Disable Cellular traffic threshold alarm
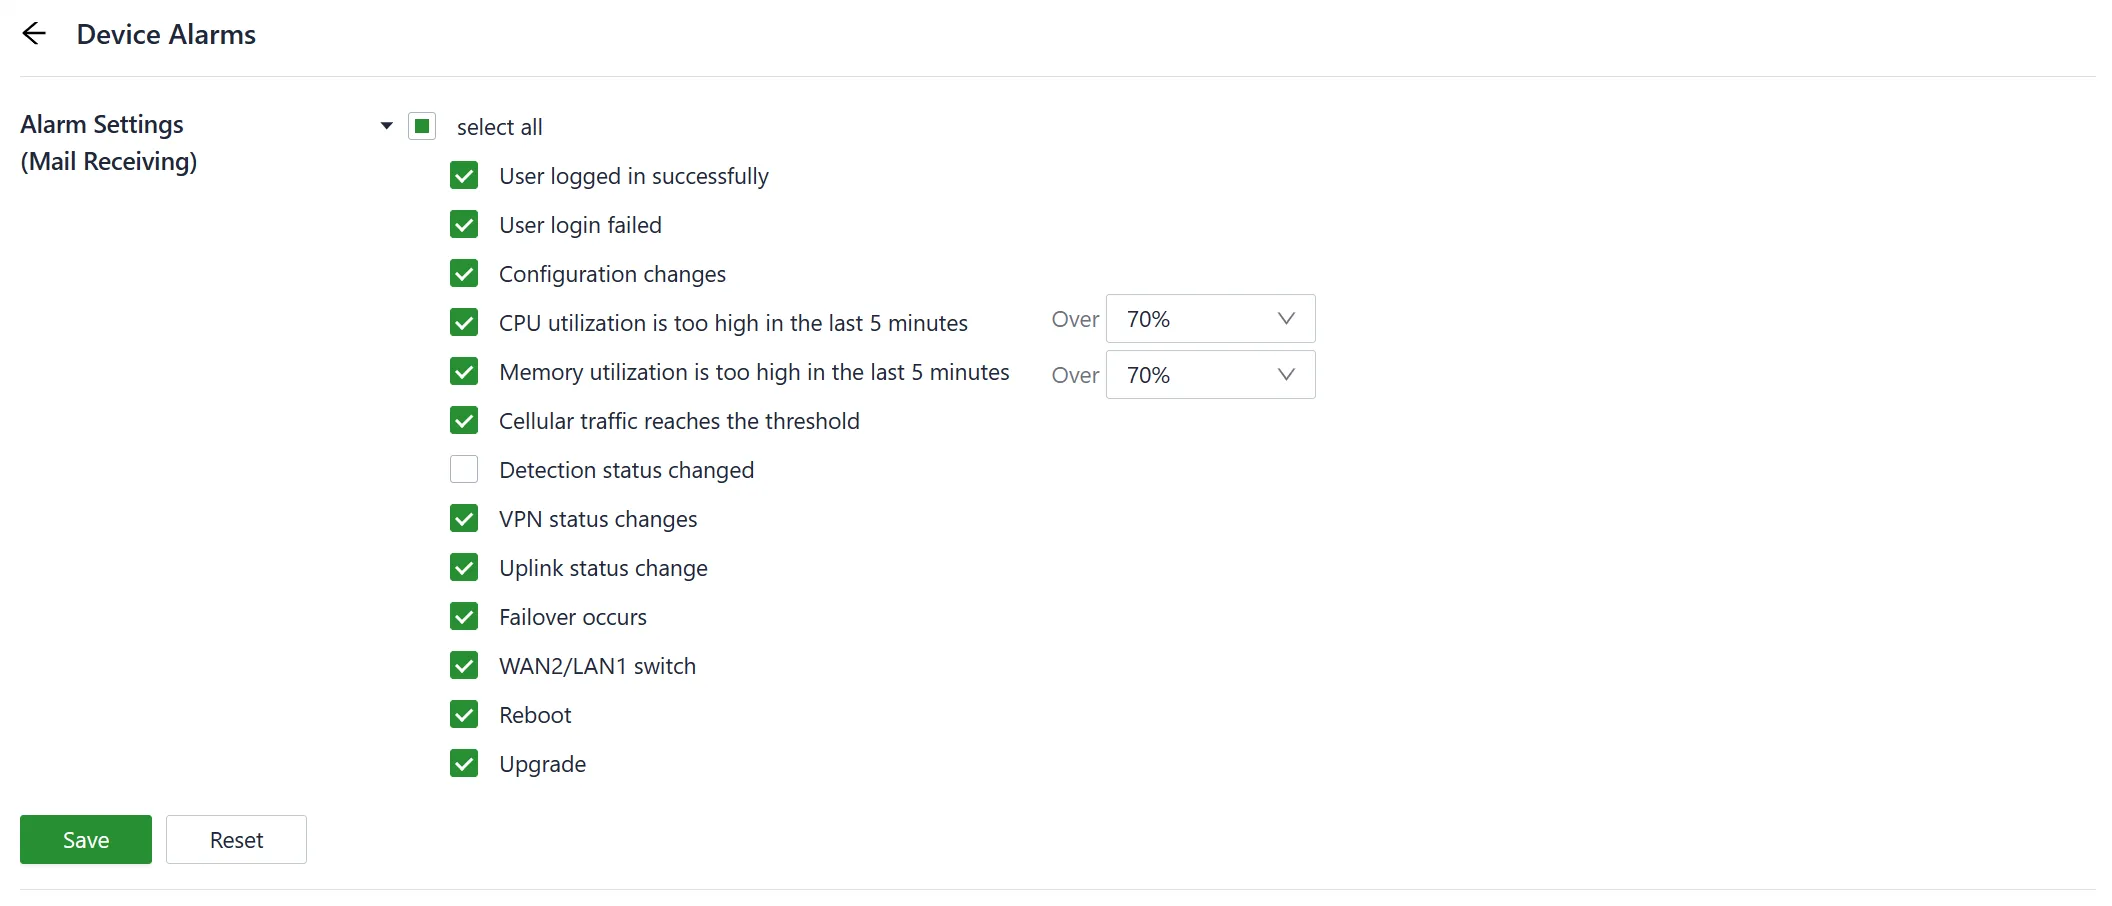 pyautogui.click(x=464, y=421)
